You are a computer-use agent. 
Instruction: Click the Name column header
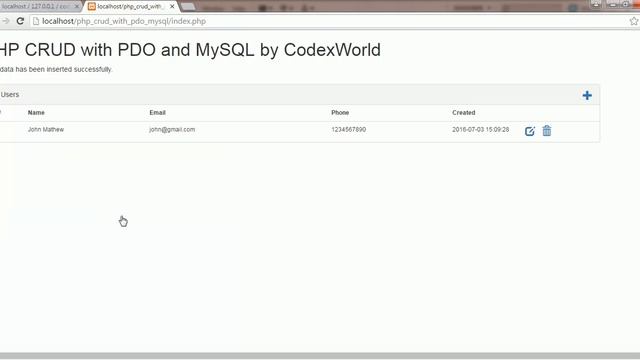tap(36, 113)
